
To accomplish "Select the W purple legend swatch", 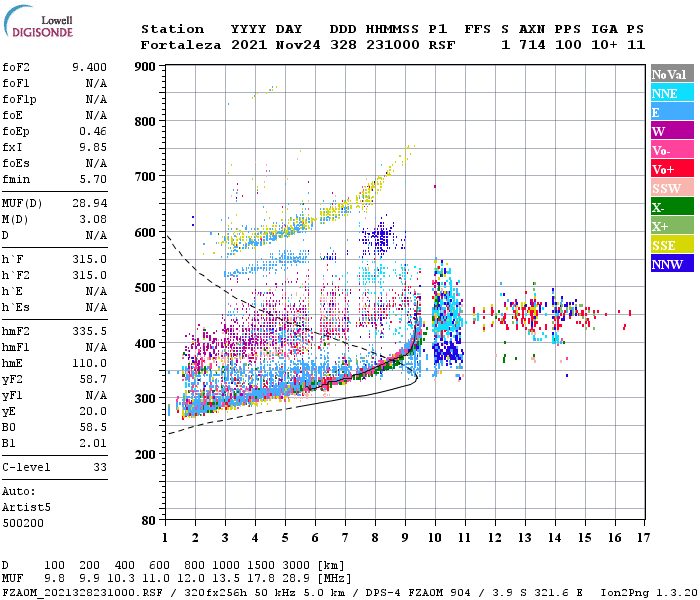I will coord(672,131).
